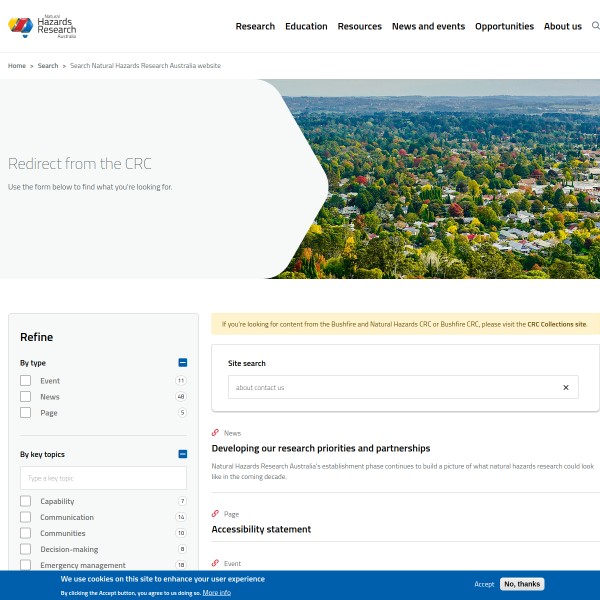Open the search magnifier icon in header
Screen dimensions: 600x600
(x=595, y=26)
